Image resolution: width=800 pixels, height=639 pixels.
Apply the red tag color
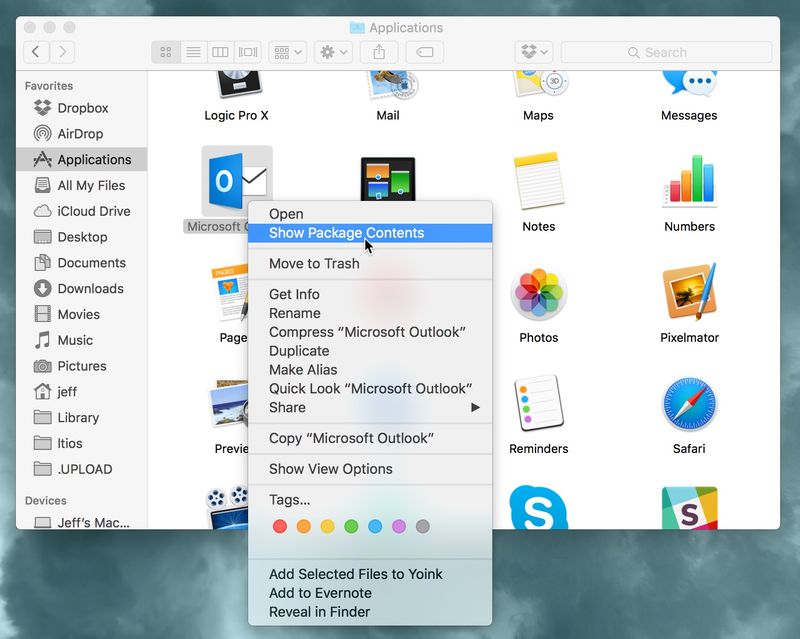click(x=280, y=526)
